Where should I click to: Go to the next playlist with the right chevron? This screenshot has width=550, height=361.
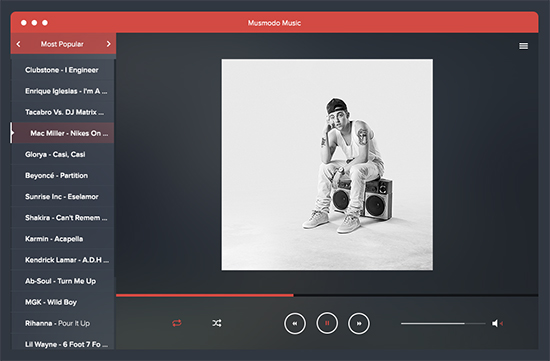(x=108, y=44)
